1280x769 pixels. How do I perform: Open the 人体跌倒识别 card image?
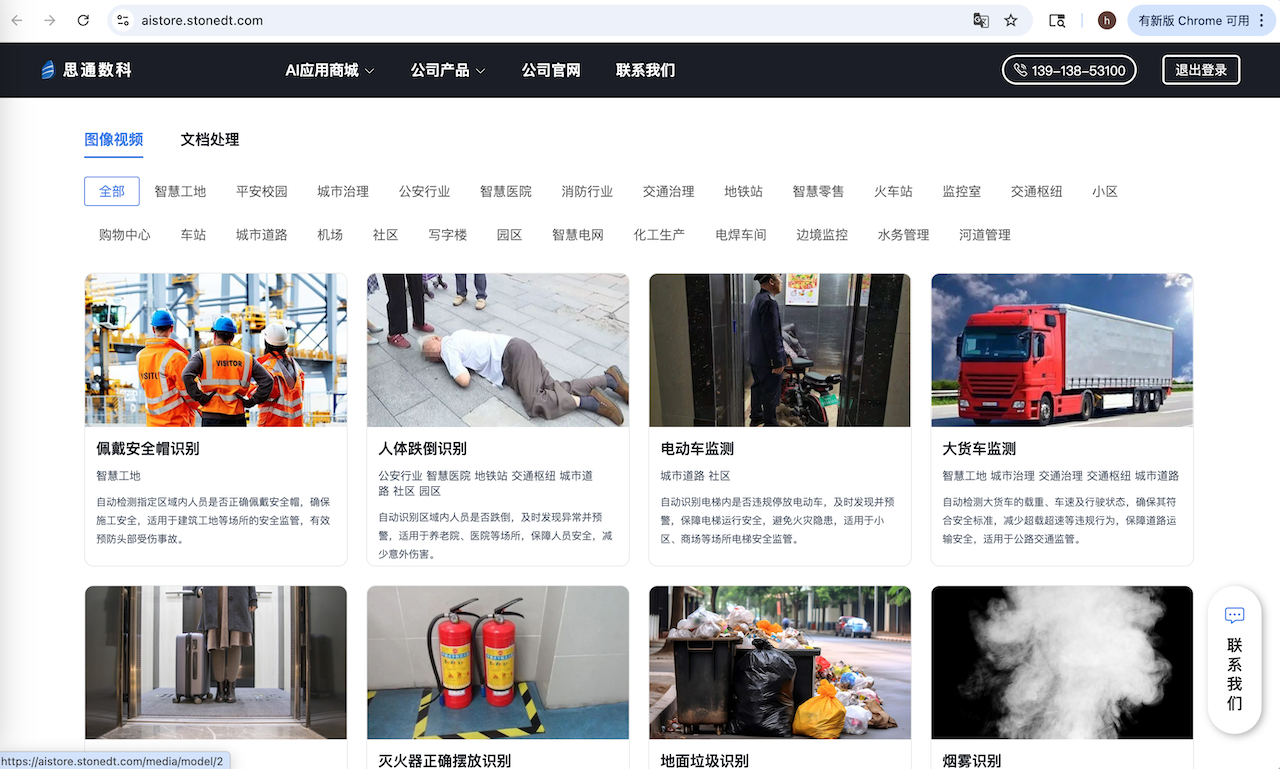[498, 350]
